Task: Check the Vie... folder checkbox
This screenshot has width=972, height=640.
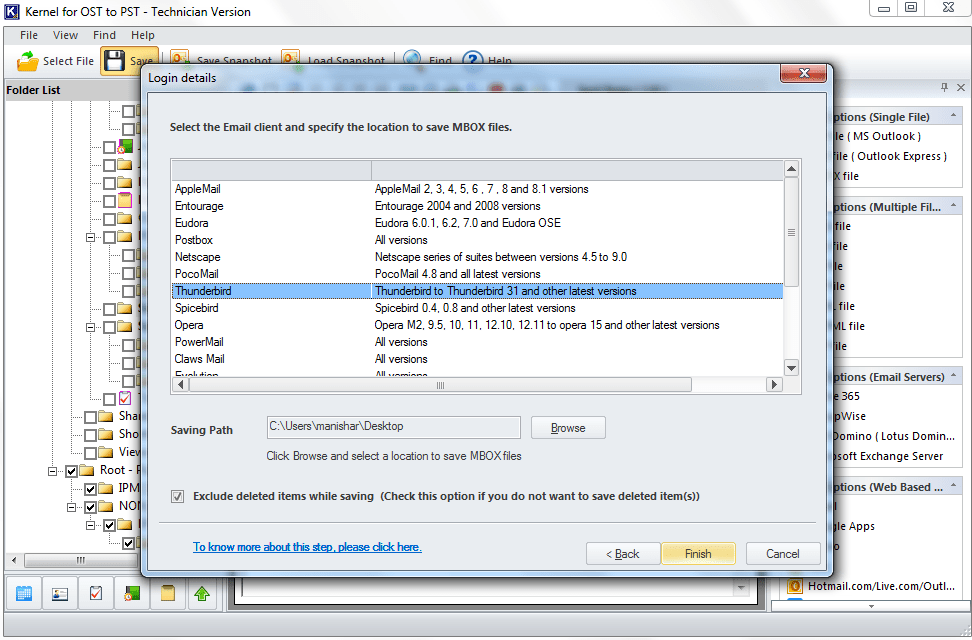Action: (90, 453)
